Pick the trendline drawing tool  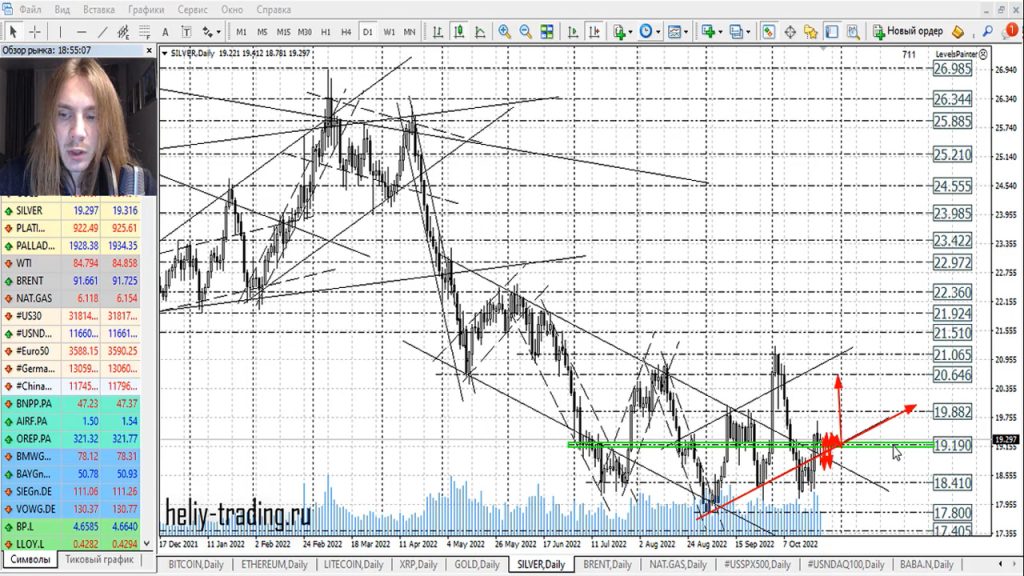tap(99, 31)
